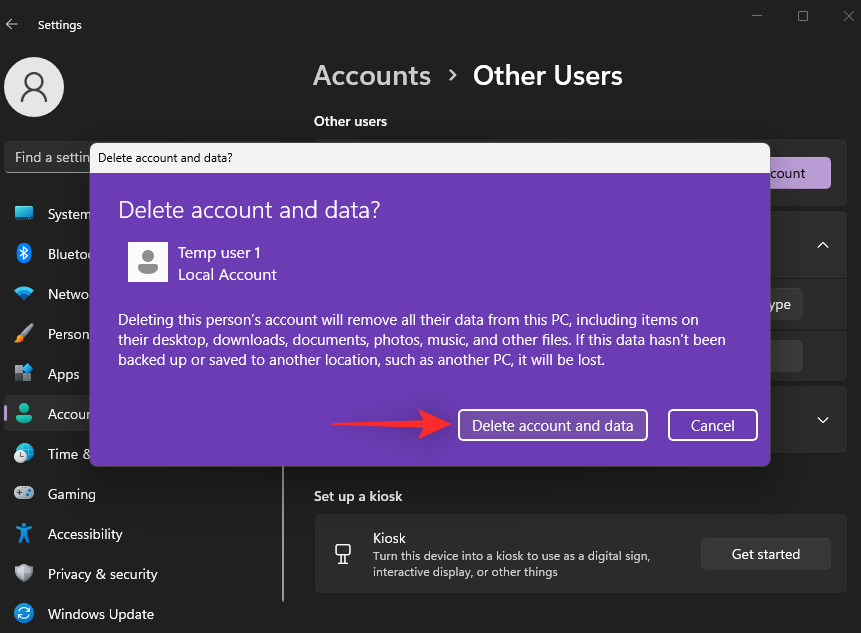
Task: Click the Kiosk stand icon
Action: pyautogui.click(x=343, y=553)
